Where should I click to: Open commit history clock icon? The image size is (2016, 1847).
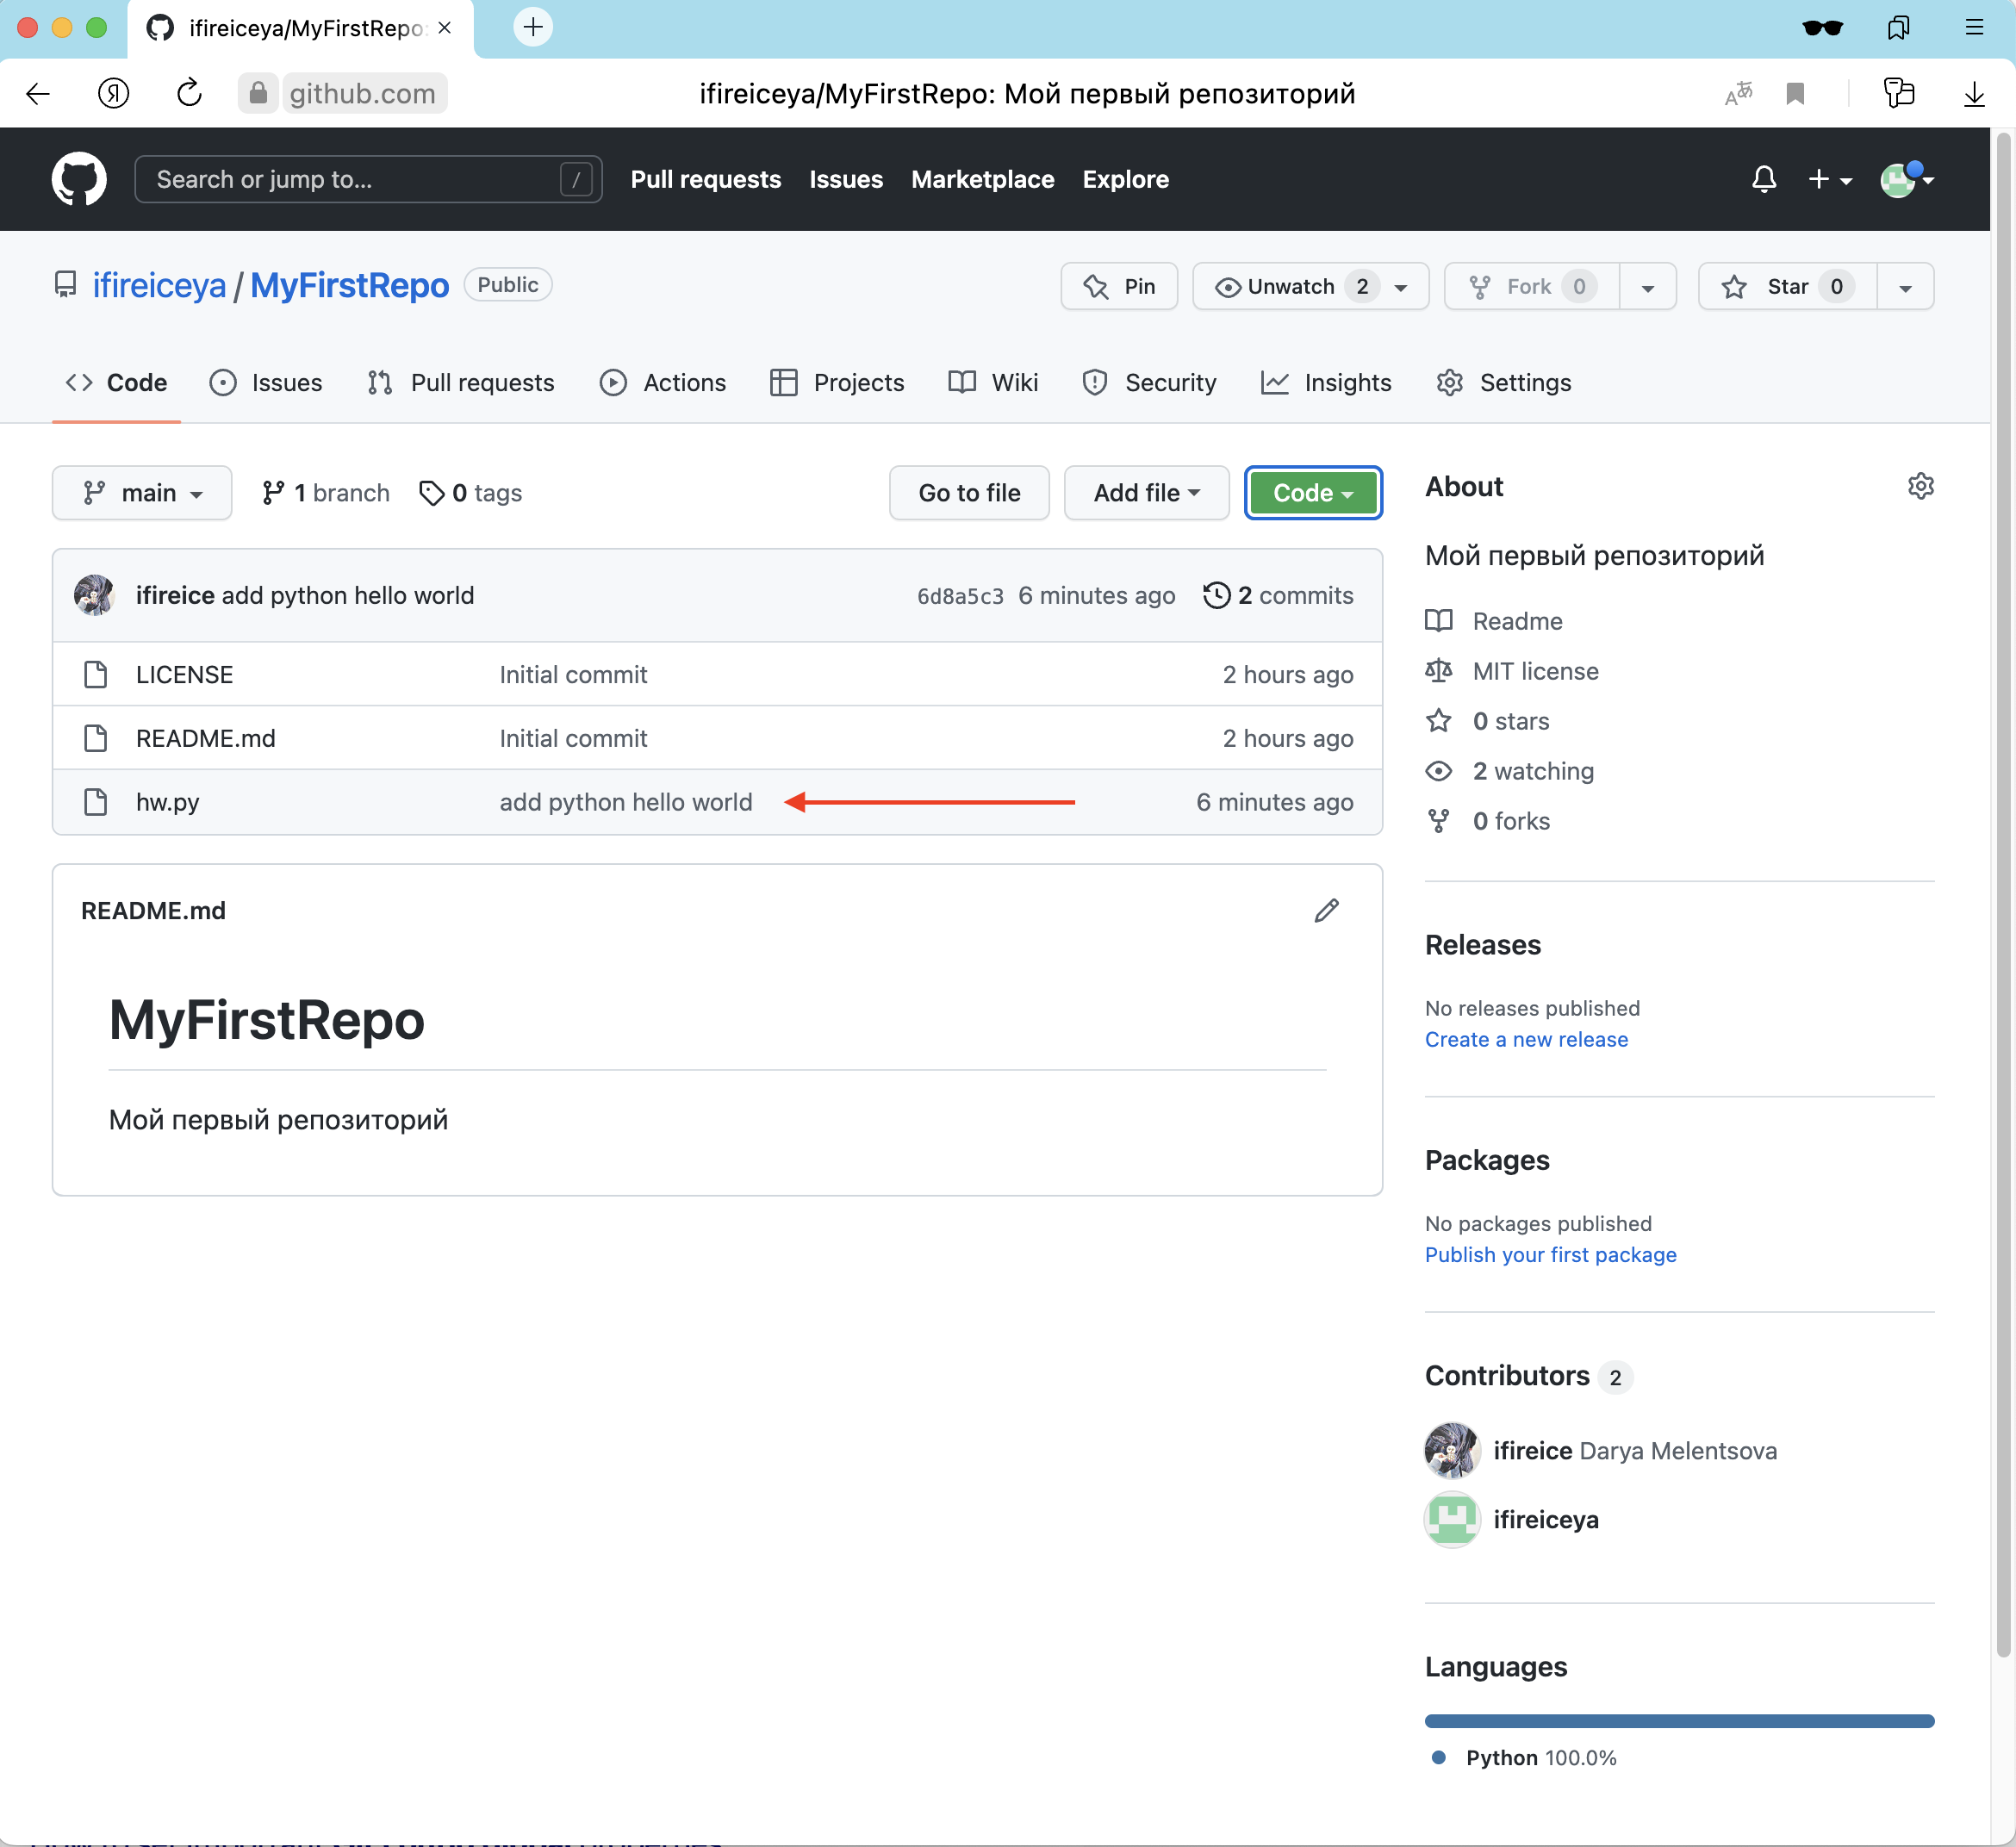(x=1216, y=595)
